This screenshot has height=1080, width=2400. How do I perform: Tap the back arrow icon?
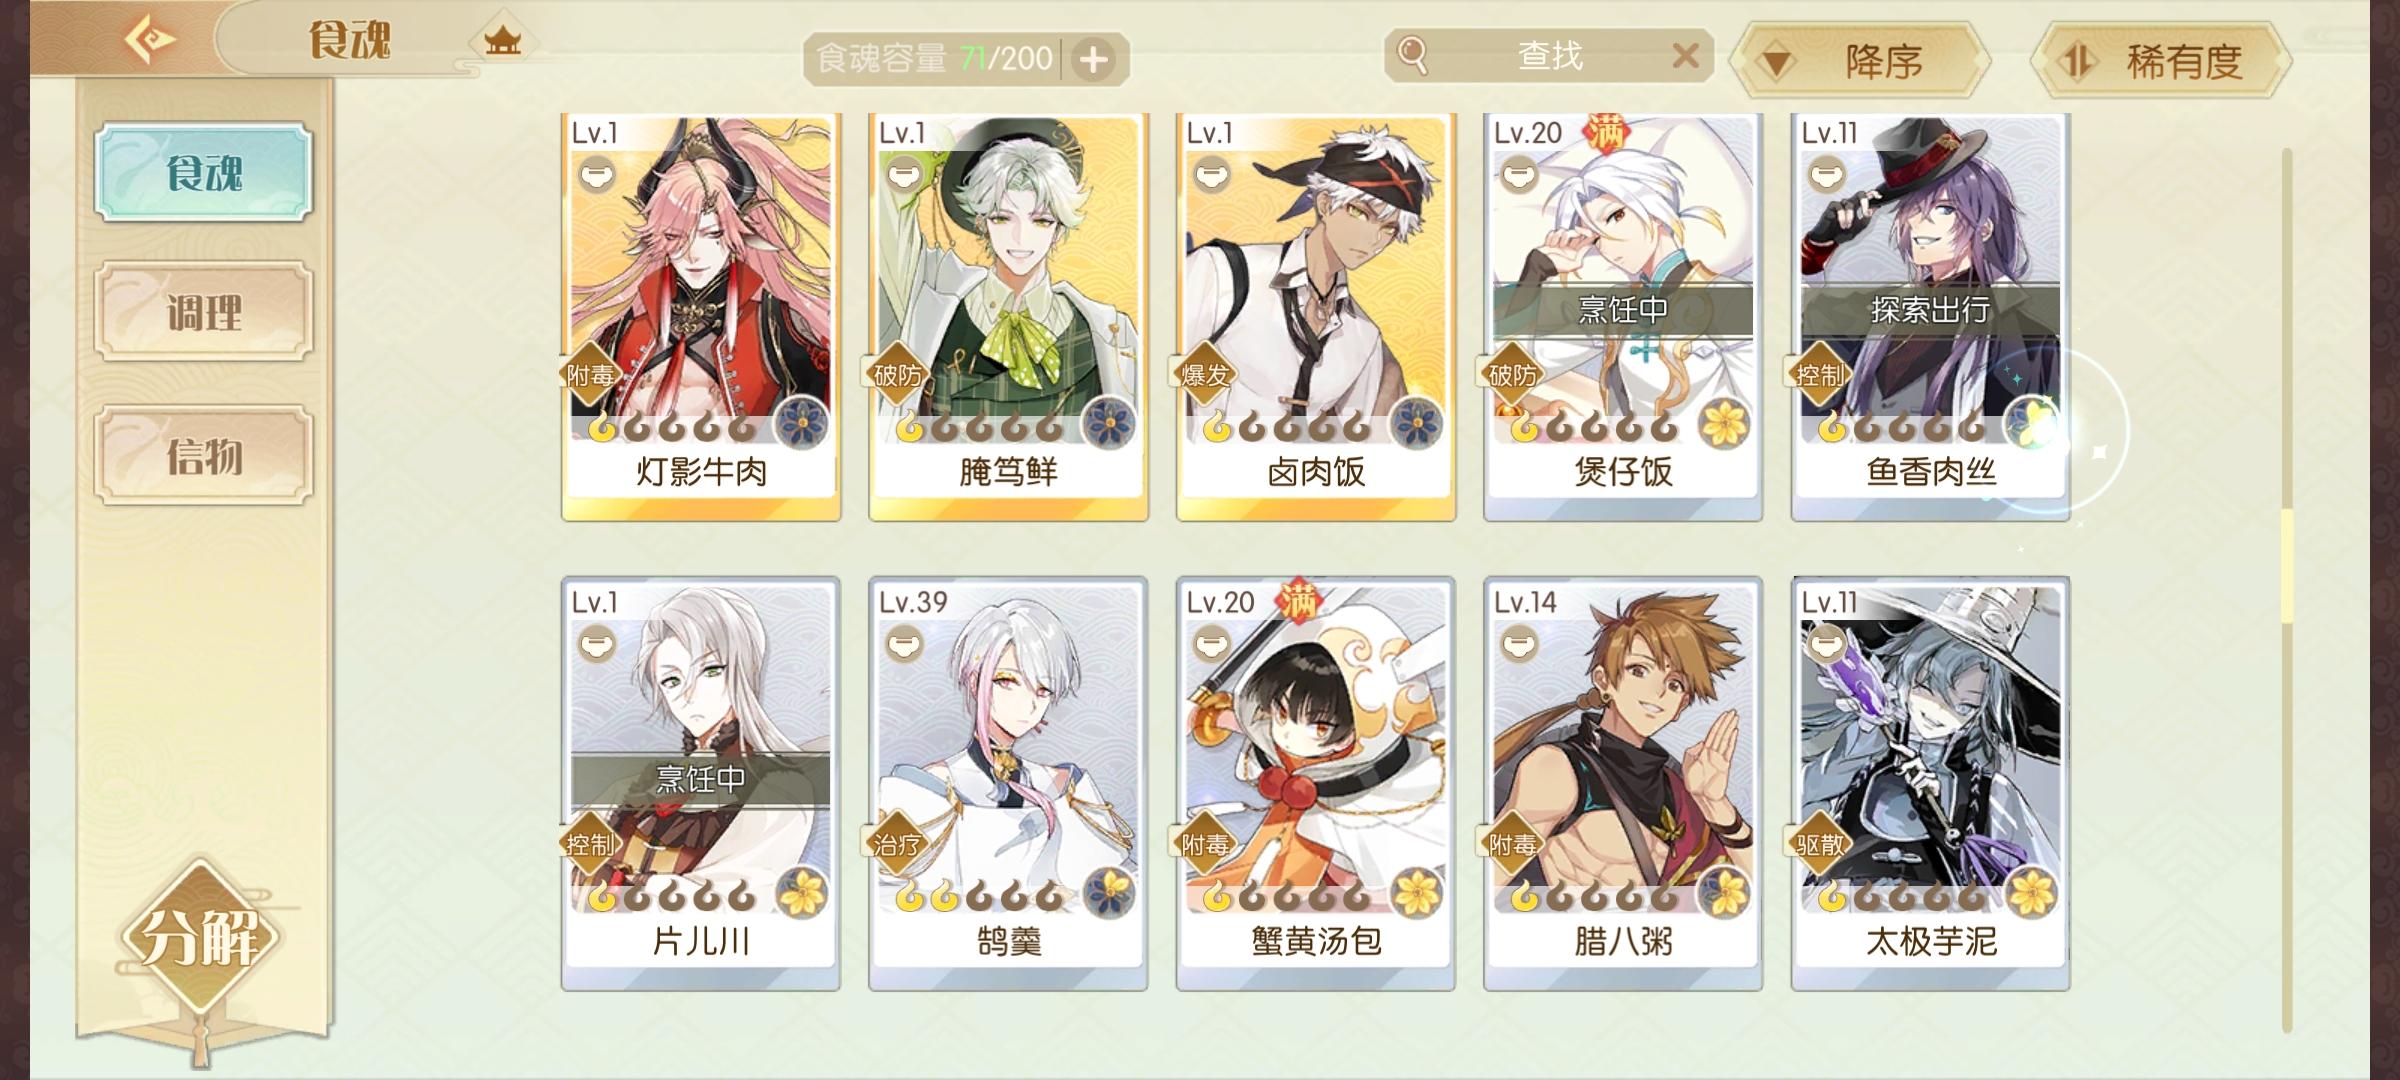click(x=150, y=40)
